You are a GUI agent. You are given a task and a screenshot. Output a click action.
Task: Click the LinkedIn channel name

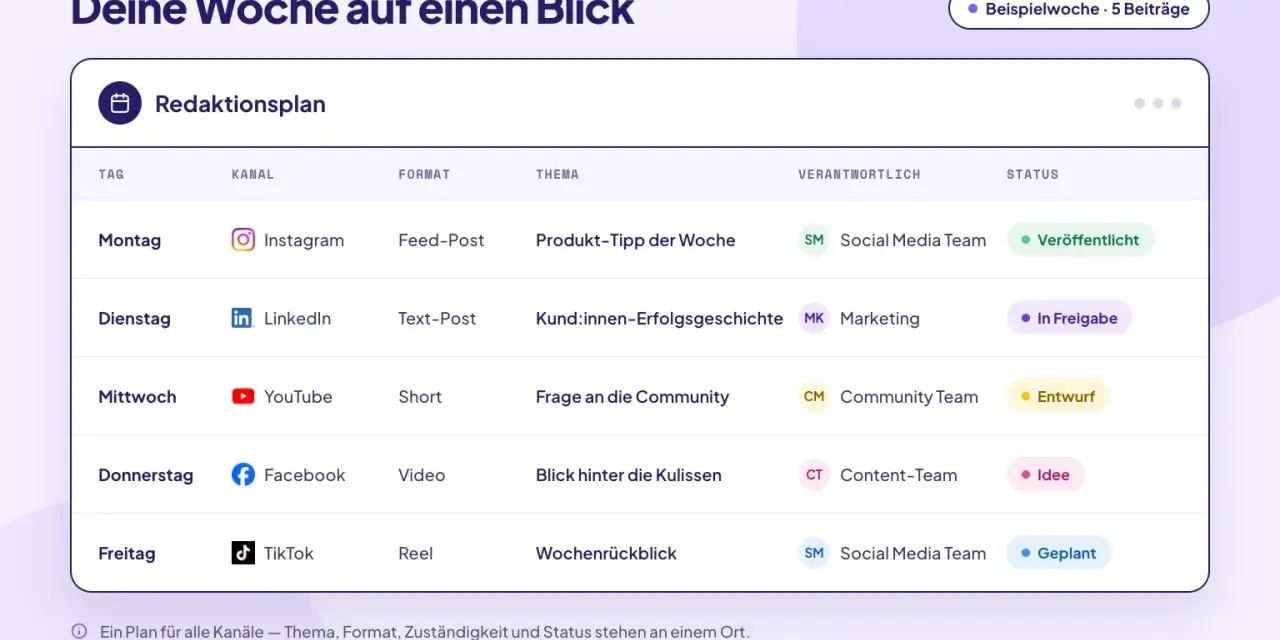[297, 318]
